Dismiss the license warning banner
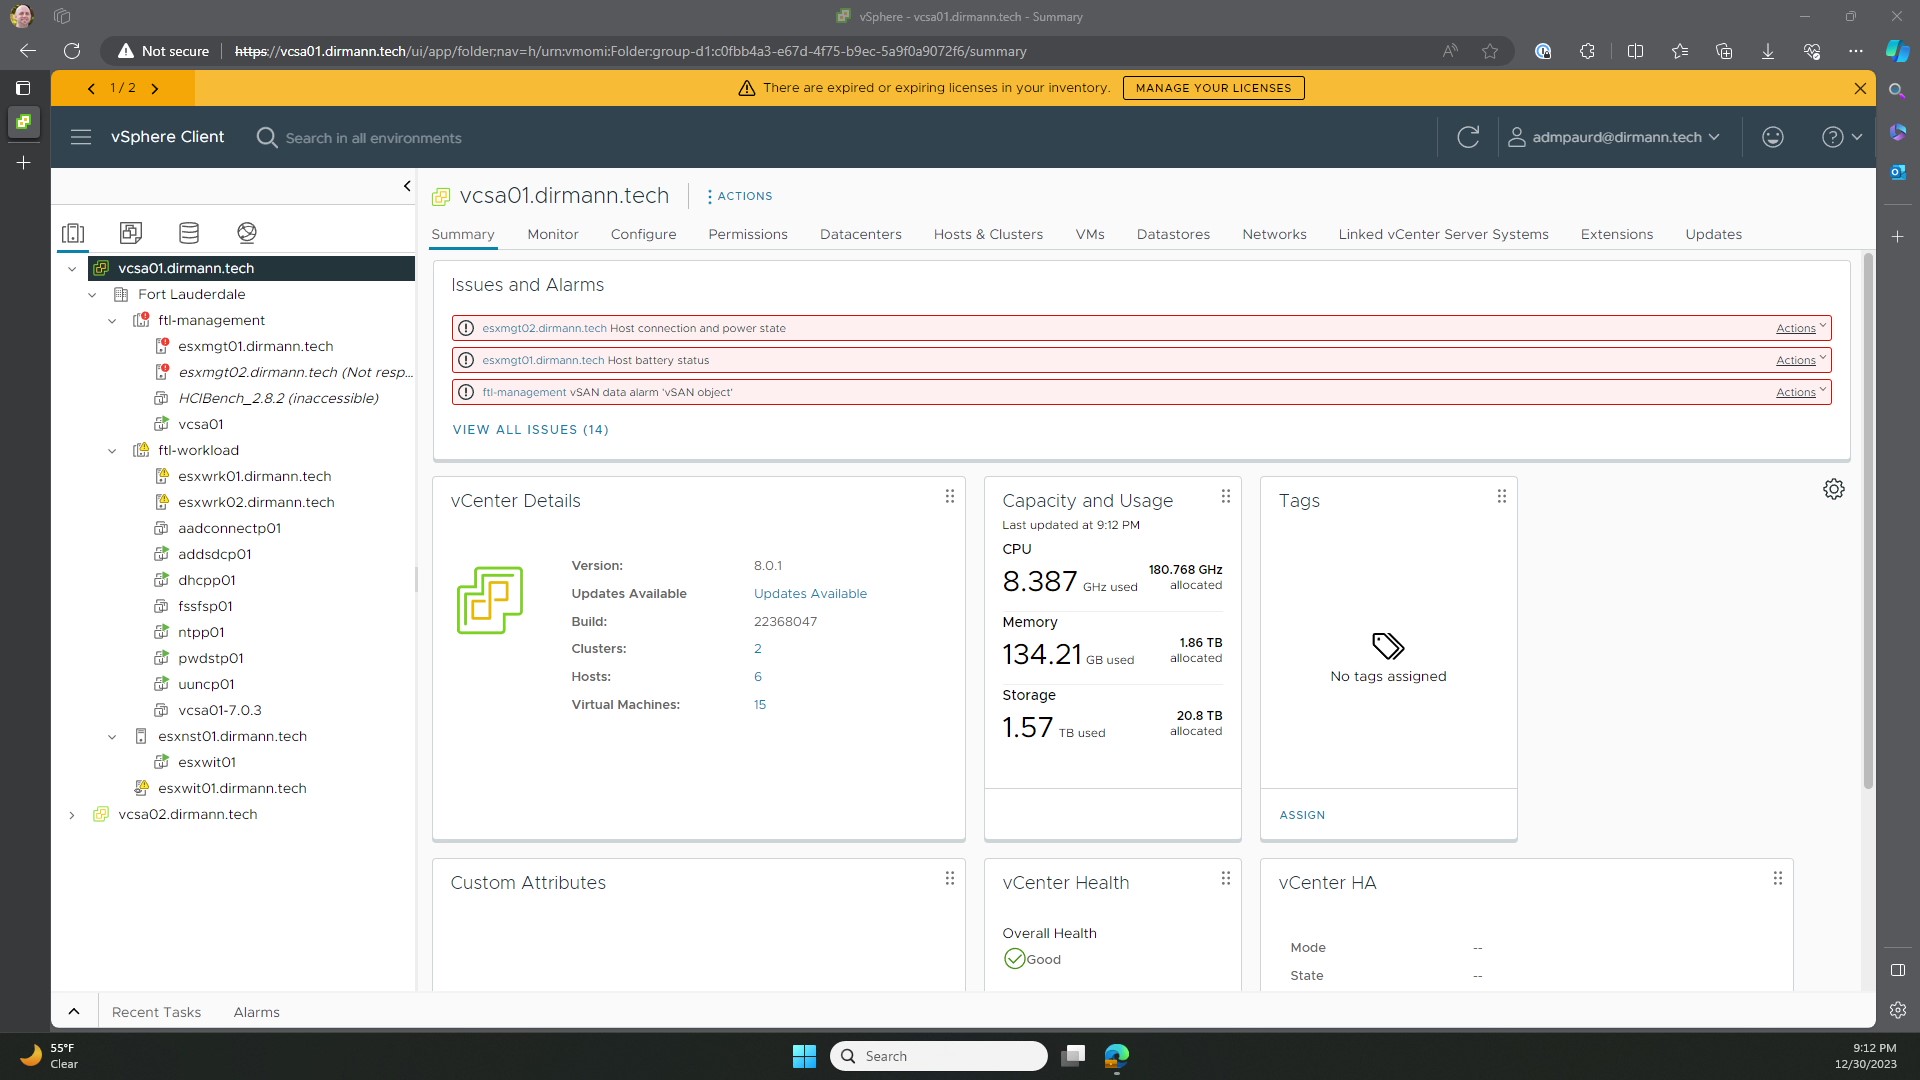Viewport: 1920px width, 1080px height. [x=1860, y=88]
